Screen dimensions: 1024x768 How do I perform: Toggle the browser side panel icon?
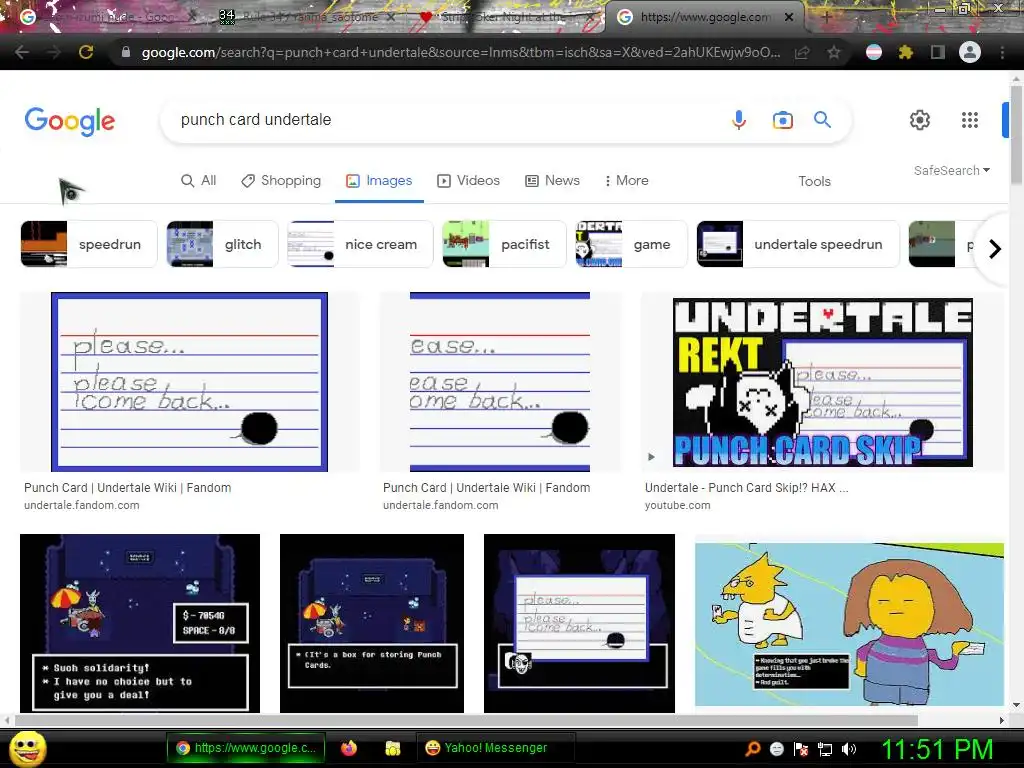pos(937,52)
